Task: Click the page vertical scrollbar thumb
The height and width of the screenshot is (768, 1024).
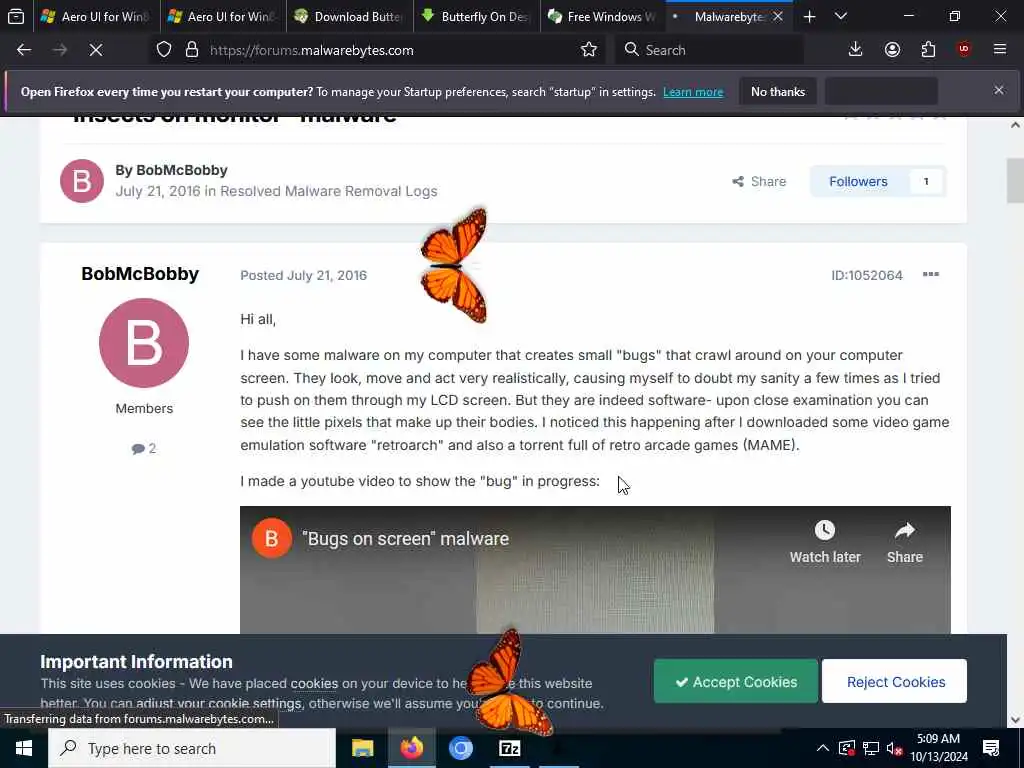Action: (1015, 180)
